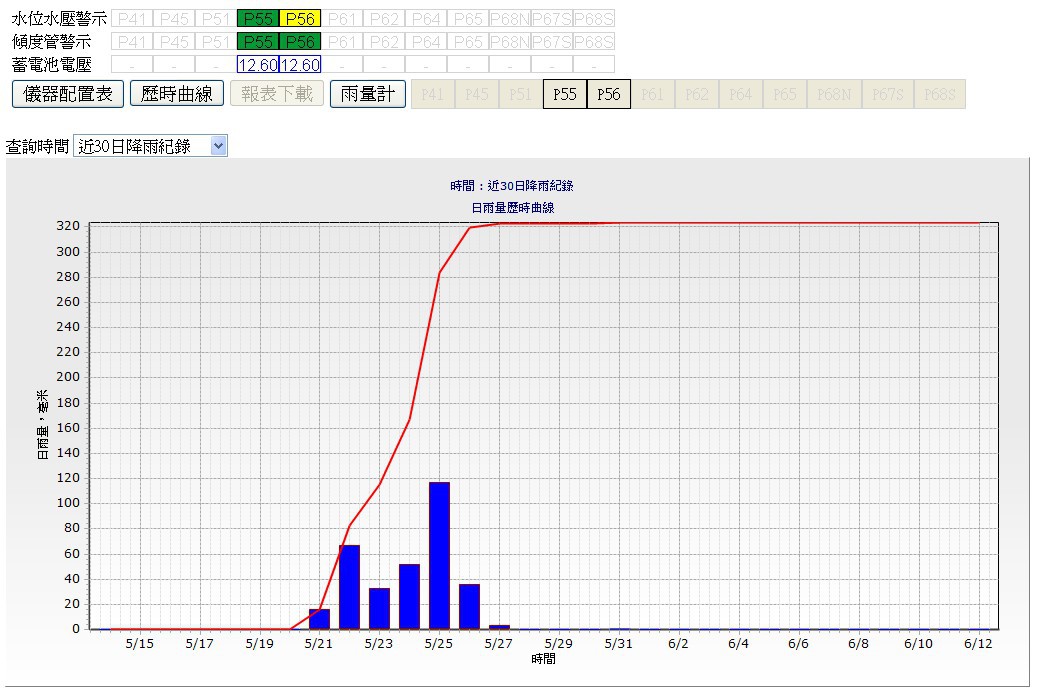This screenshot has width=1038, height=694.
Task: Choose station P55 in the station button row
Action: (565, 94)
